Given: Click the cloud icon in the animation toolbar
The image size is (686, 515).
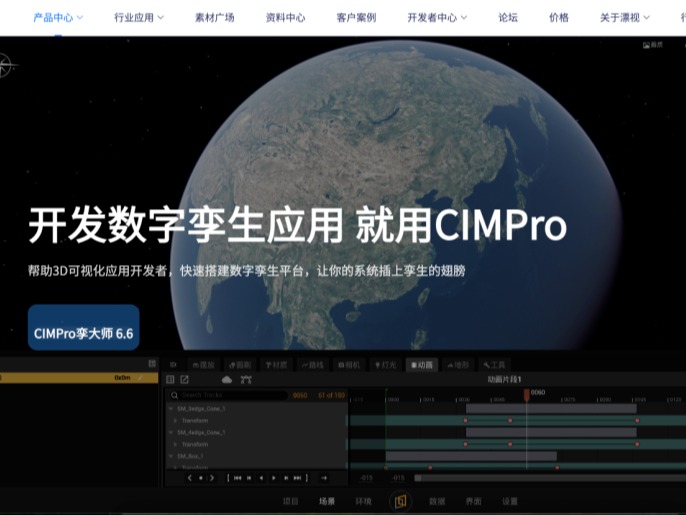Looking at the screenshot, I should 227,379.
